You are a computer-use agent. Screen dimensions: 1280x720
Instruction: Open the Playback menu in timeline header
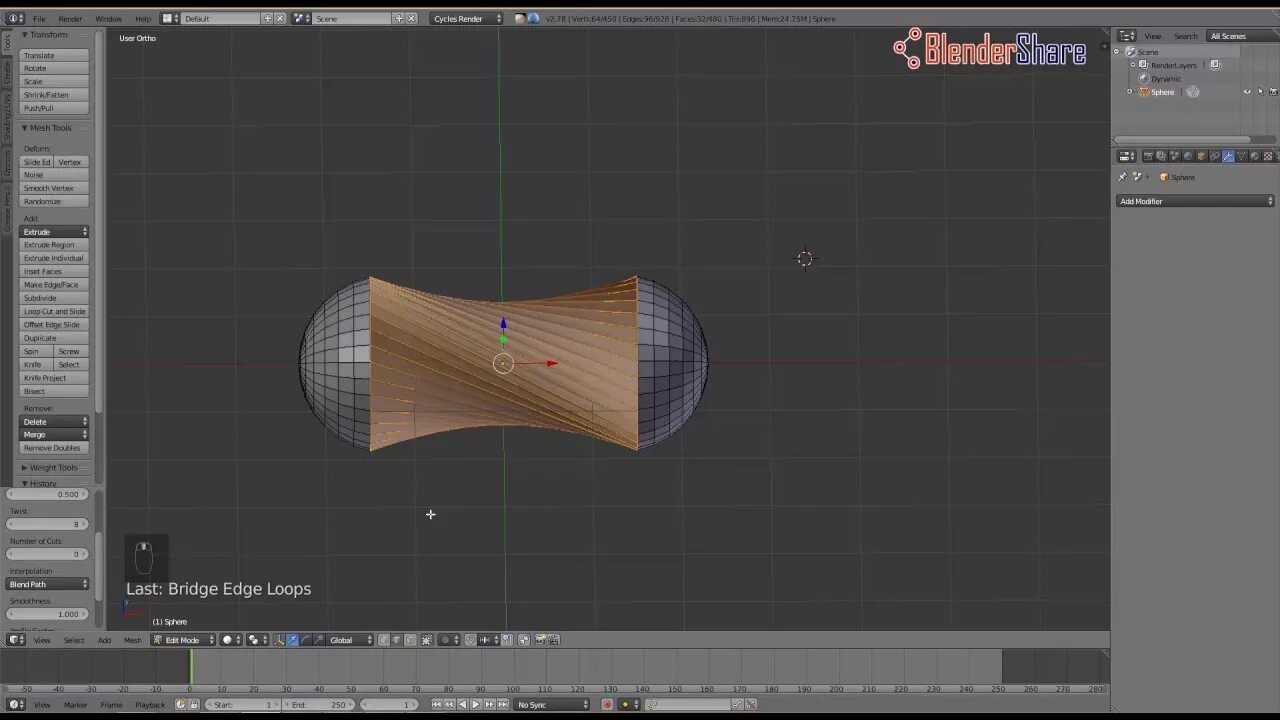coord(150,704)
